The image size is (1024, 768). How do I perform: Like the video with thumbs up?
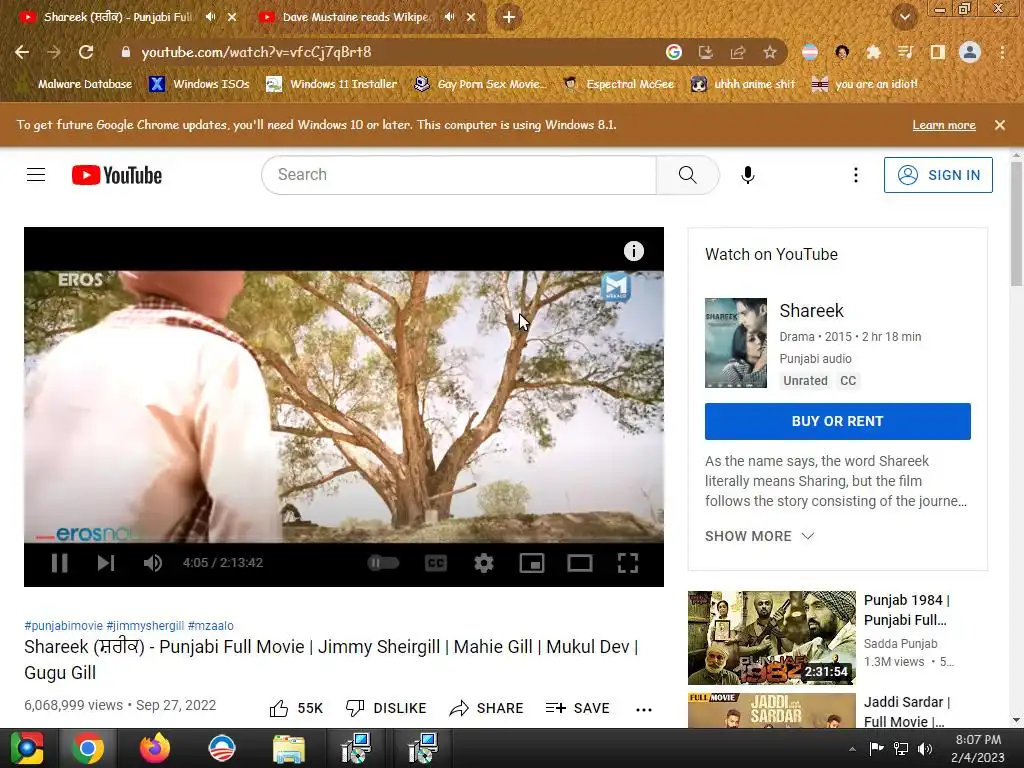(296, 709)
